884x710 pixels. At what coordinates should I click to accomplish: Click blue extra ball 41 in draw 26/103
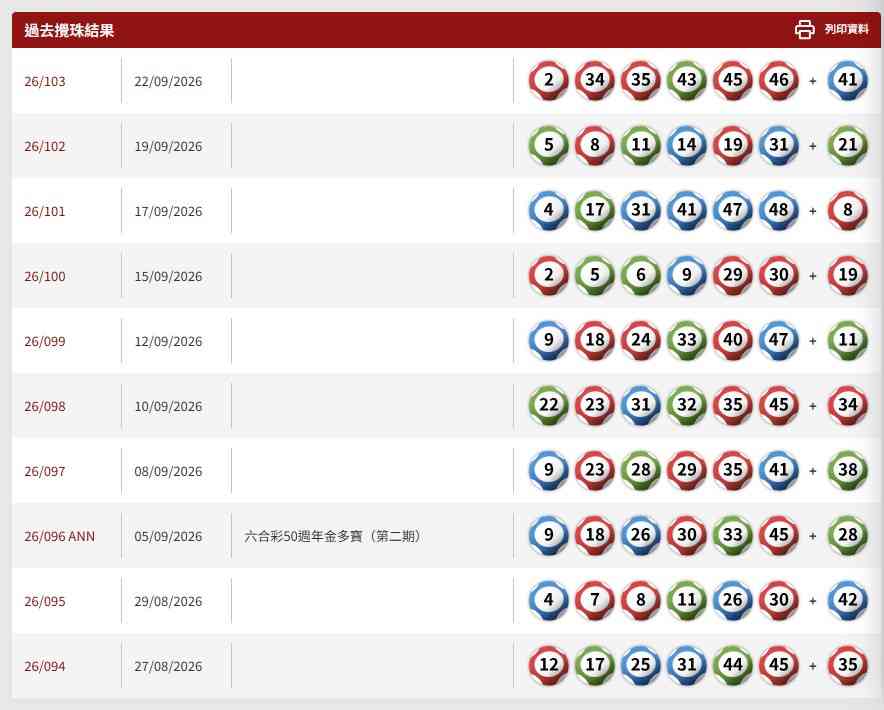[x=847, y=80]
